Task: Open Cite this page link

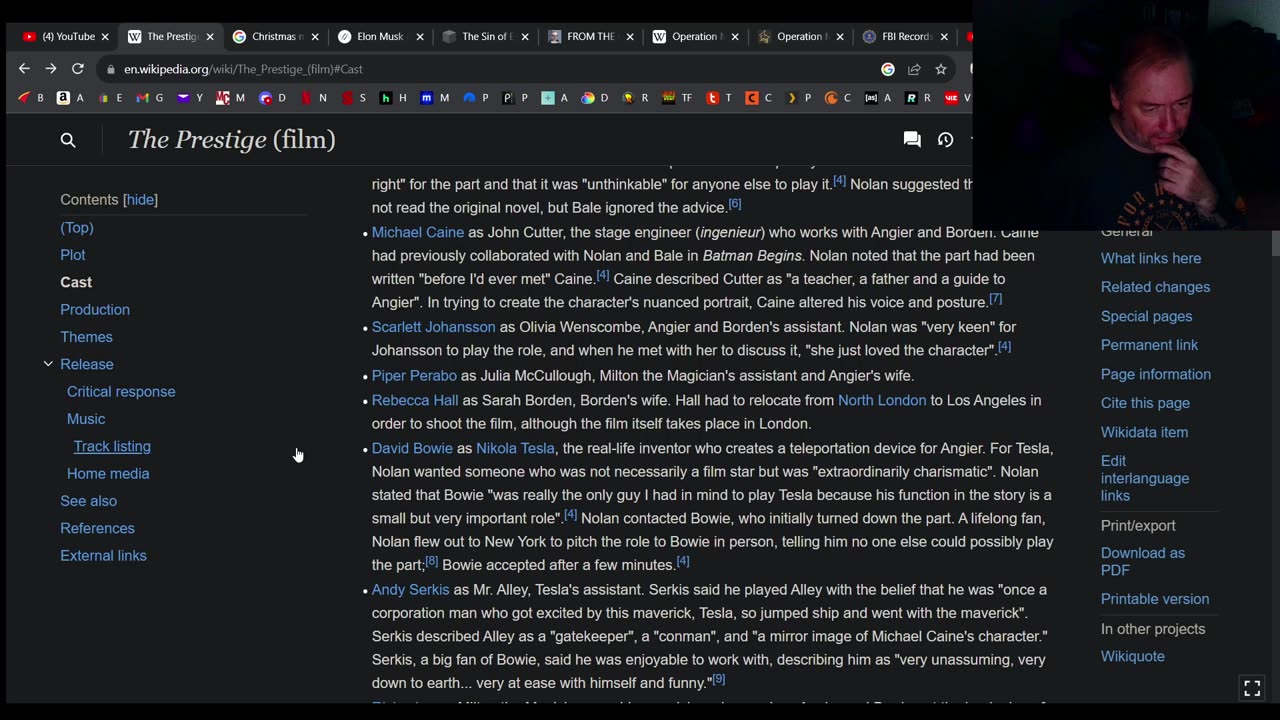Action: click(x=1145, y=403)
